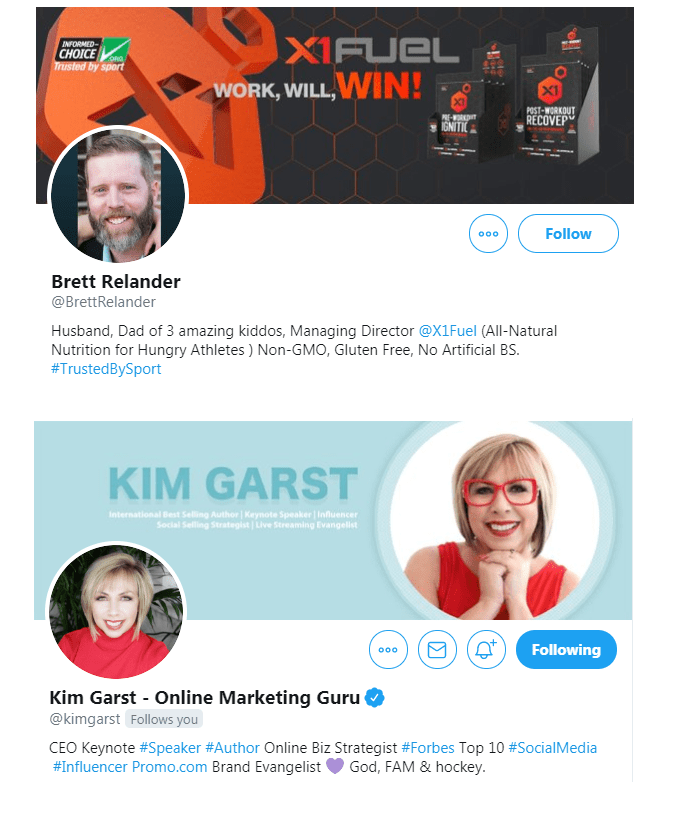
Task: Unfollow via the Following button
Action: [x=566, y=649]
